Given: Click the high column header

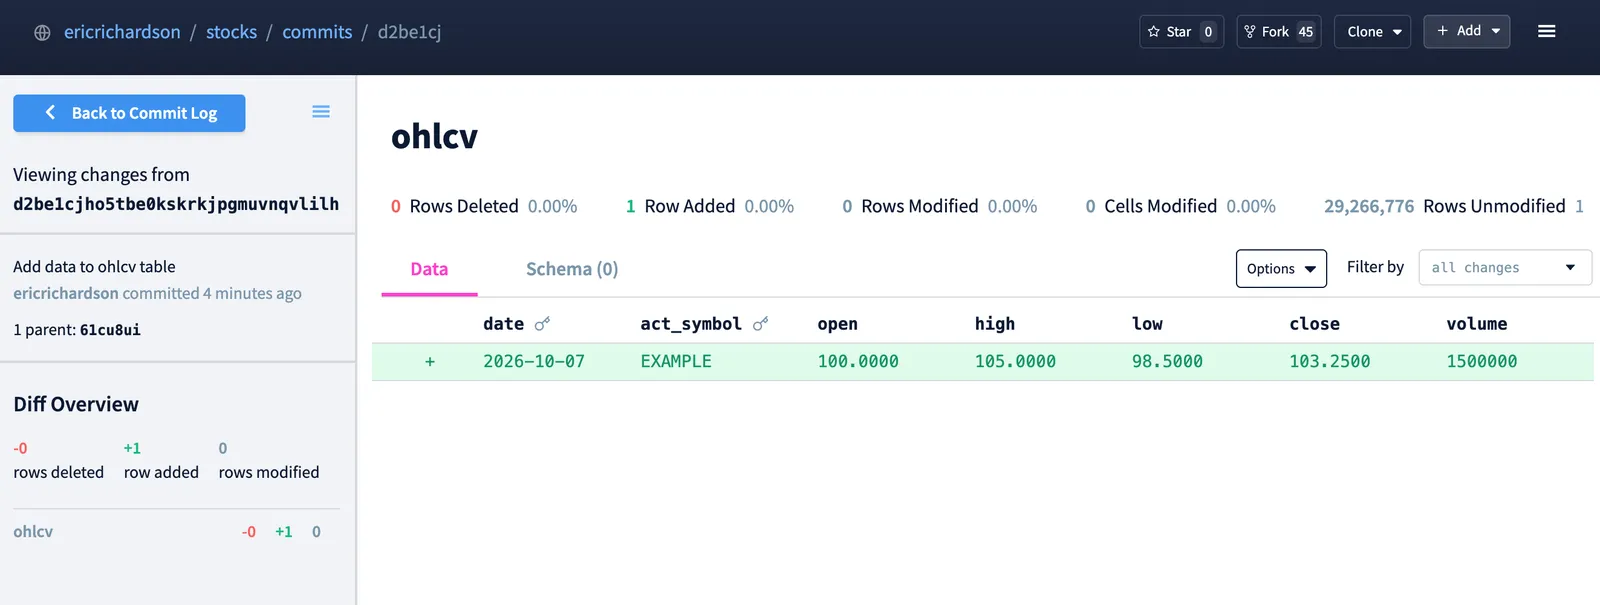Looking at the screenshot, I should (995, 324).
